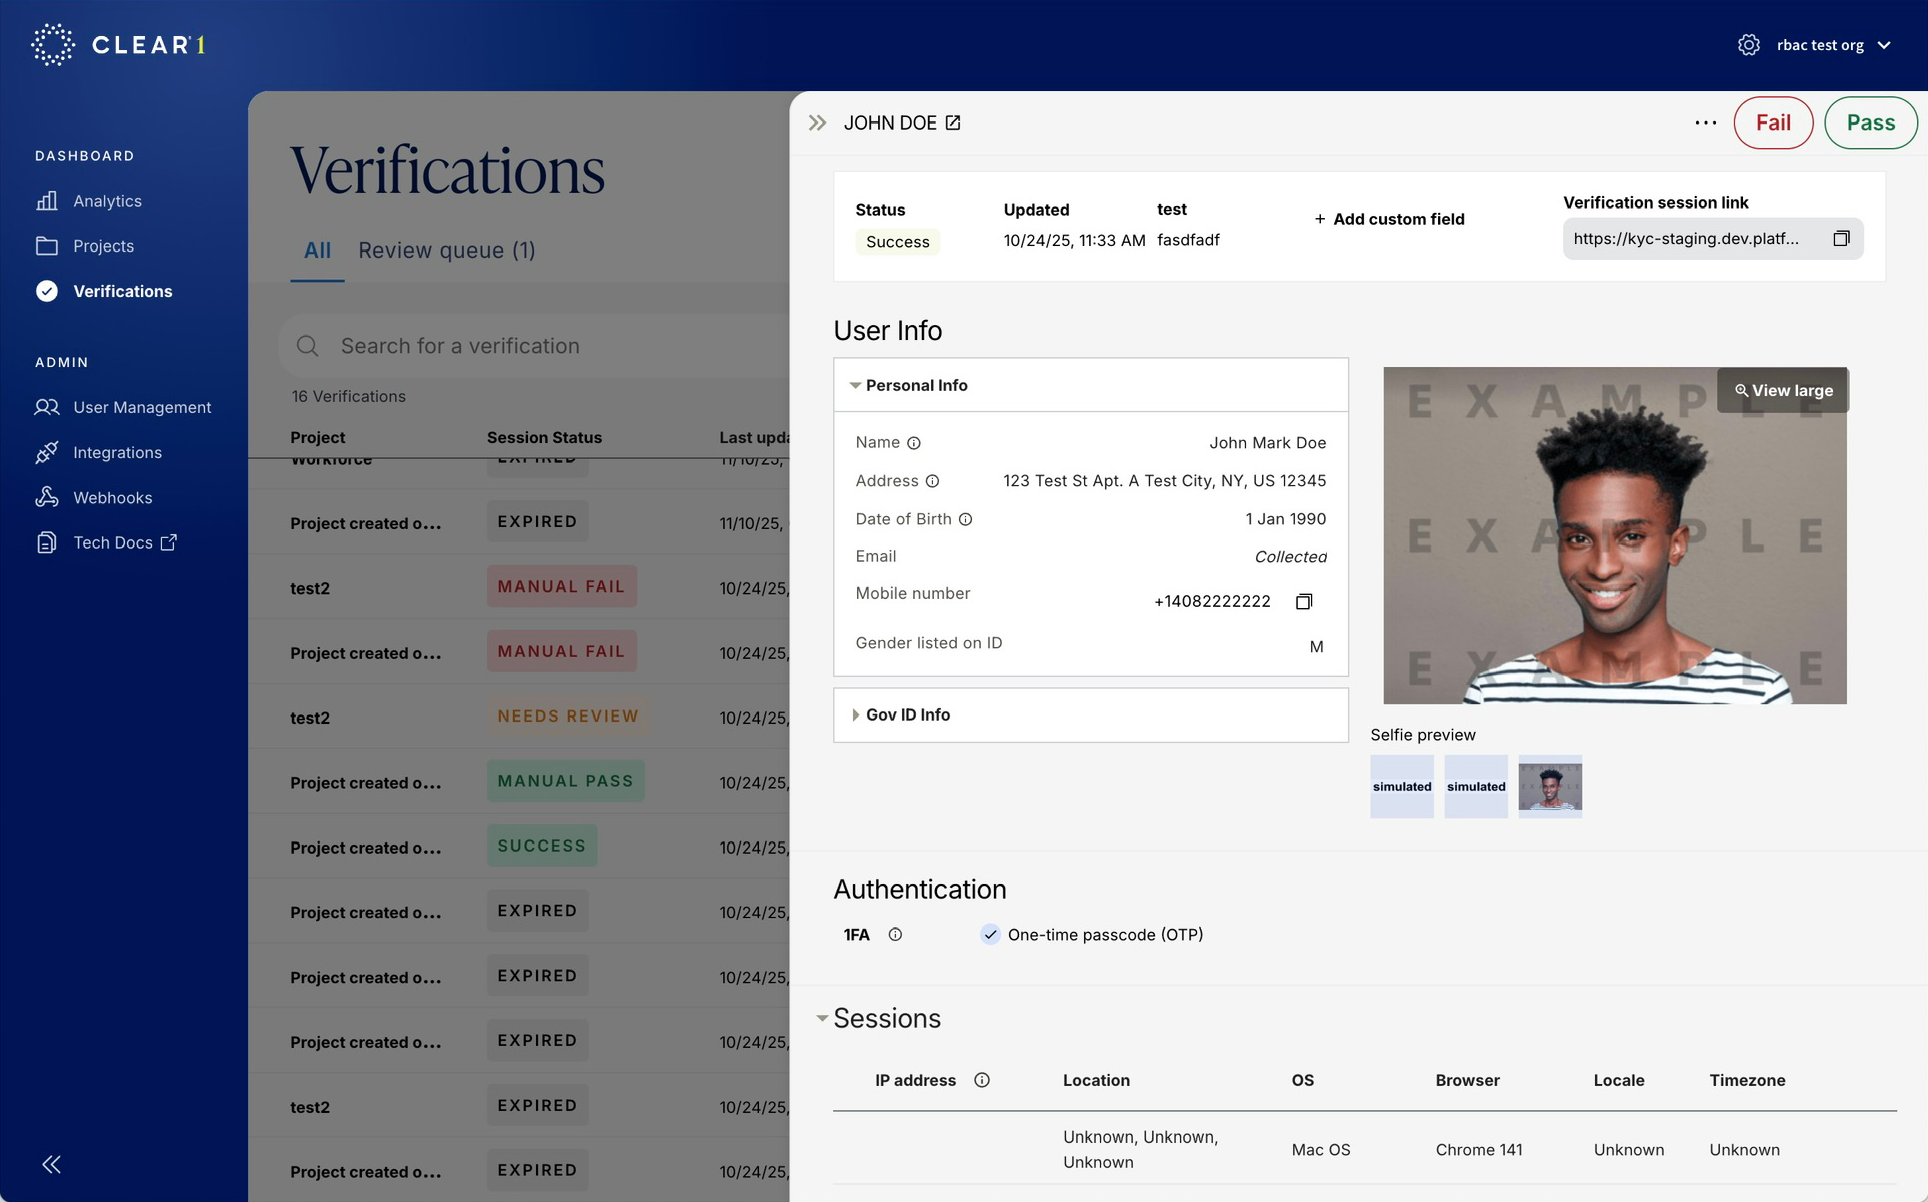Click Add custom field
This screenshot has width=1928, height=1202.
point(1388,219)
